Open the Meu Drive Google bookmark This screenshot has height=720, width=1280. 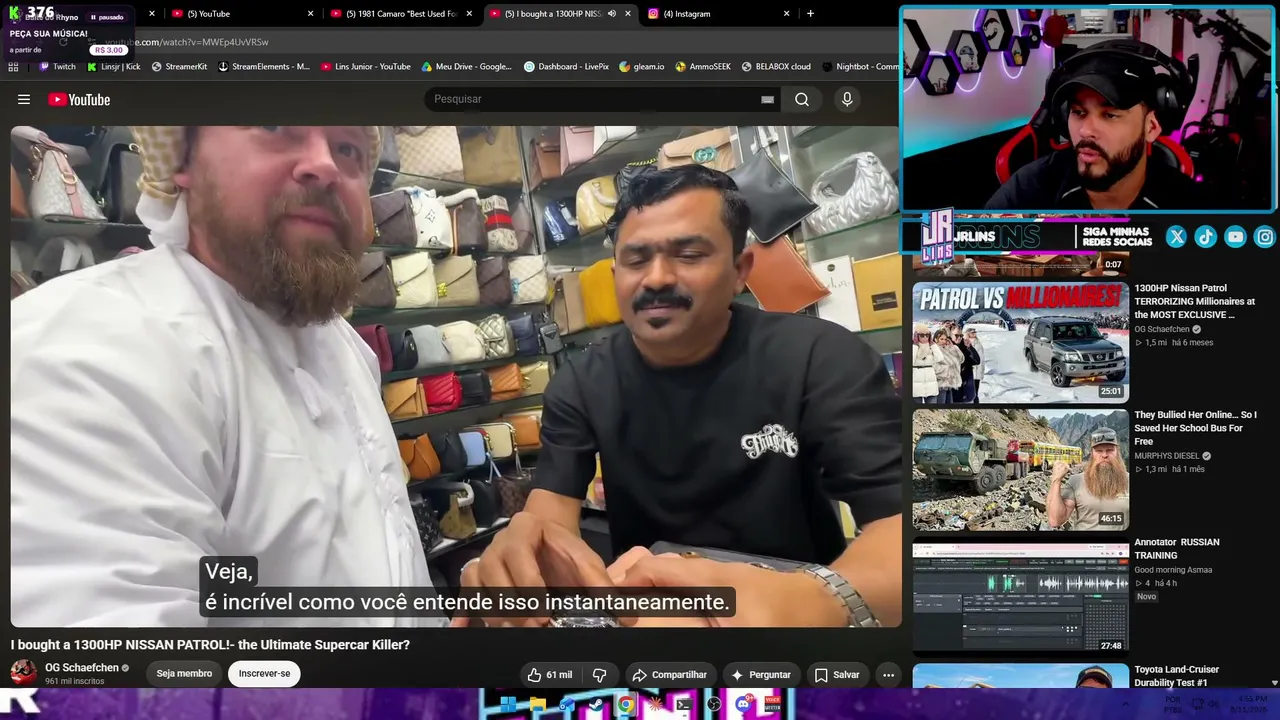pos(467,67)
